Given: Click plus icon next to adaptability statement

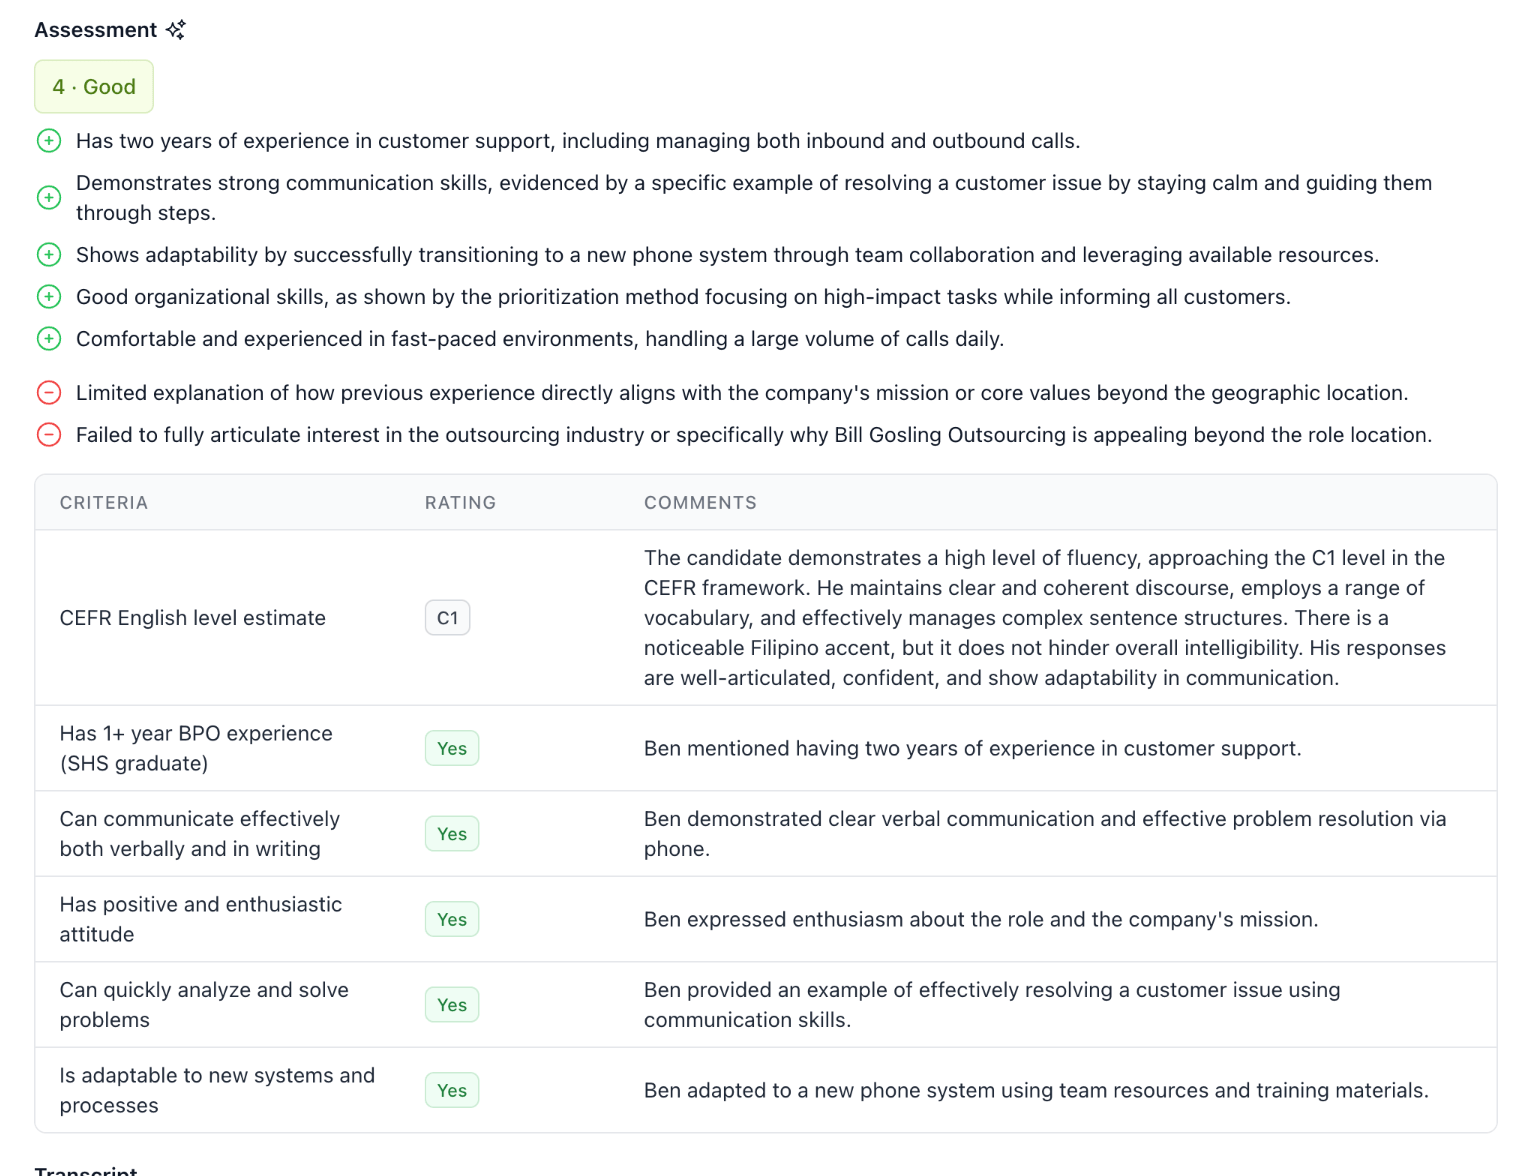Looking at the screenshot, I should click(49, 255).
